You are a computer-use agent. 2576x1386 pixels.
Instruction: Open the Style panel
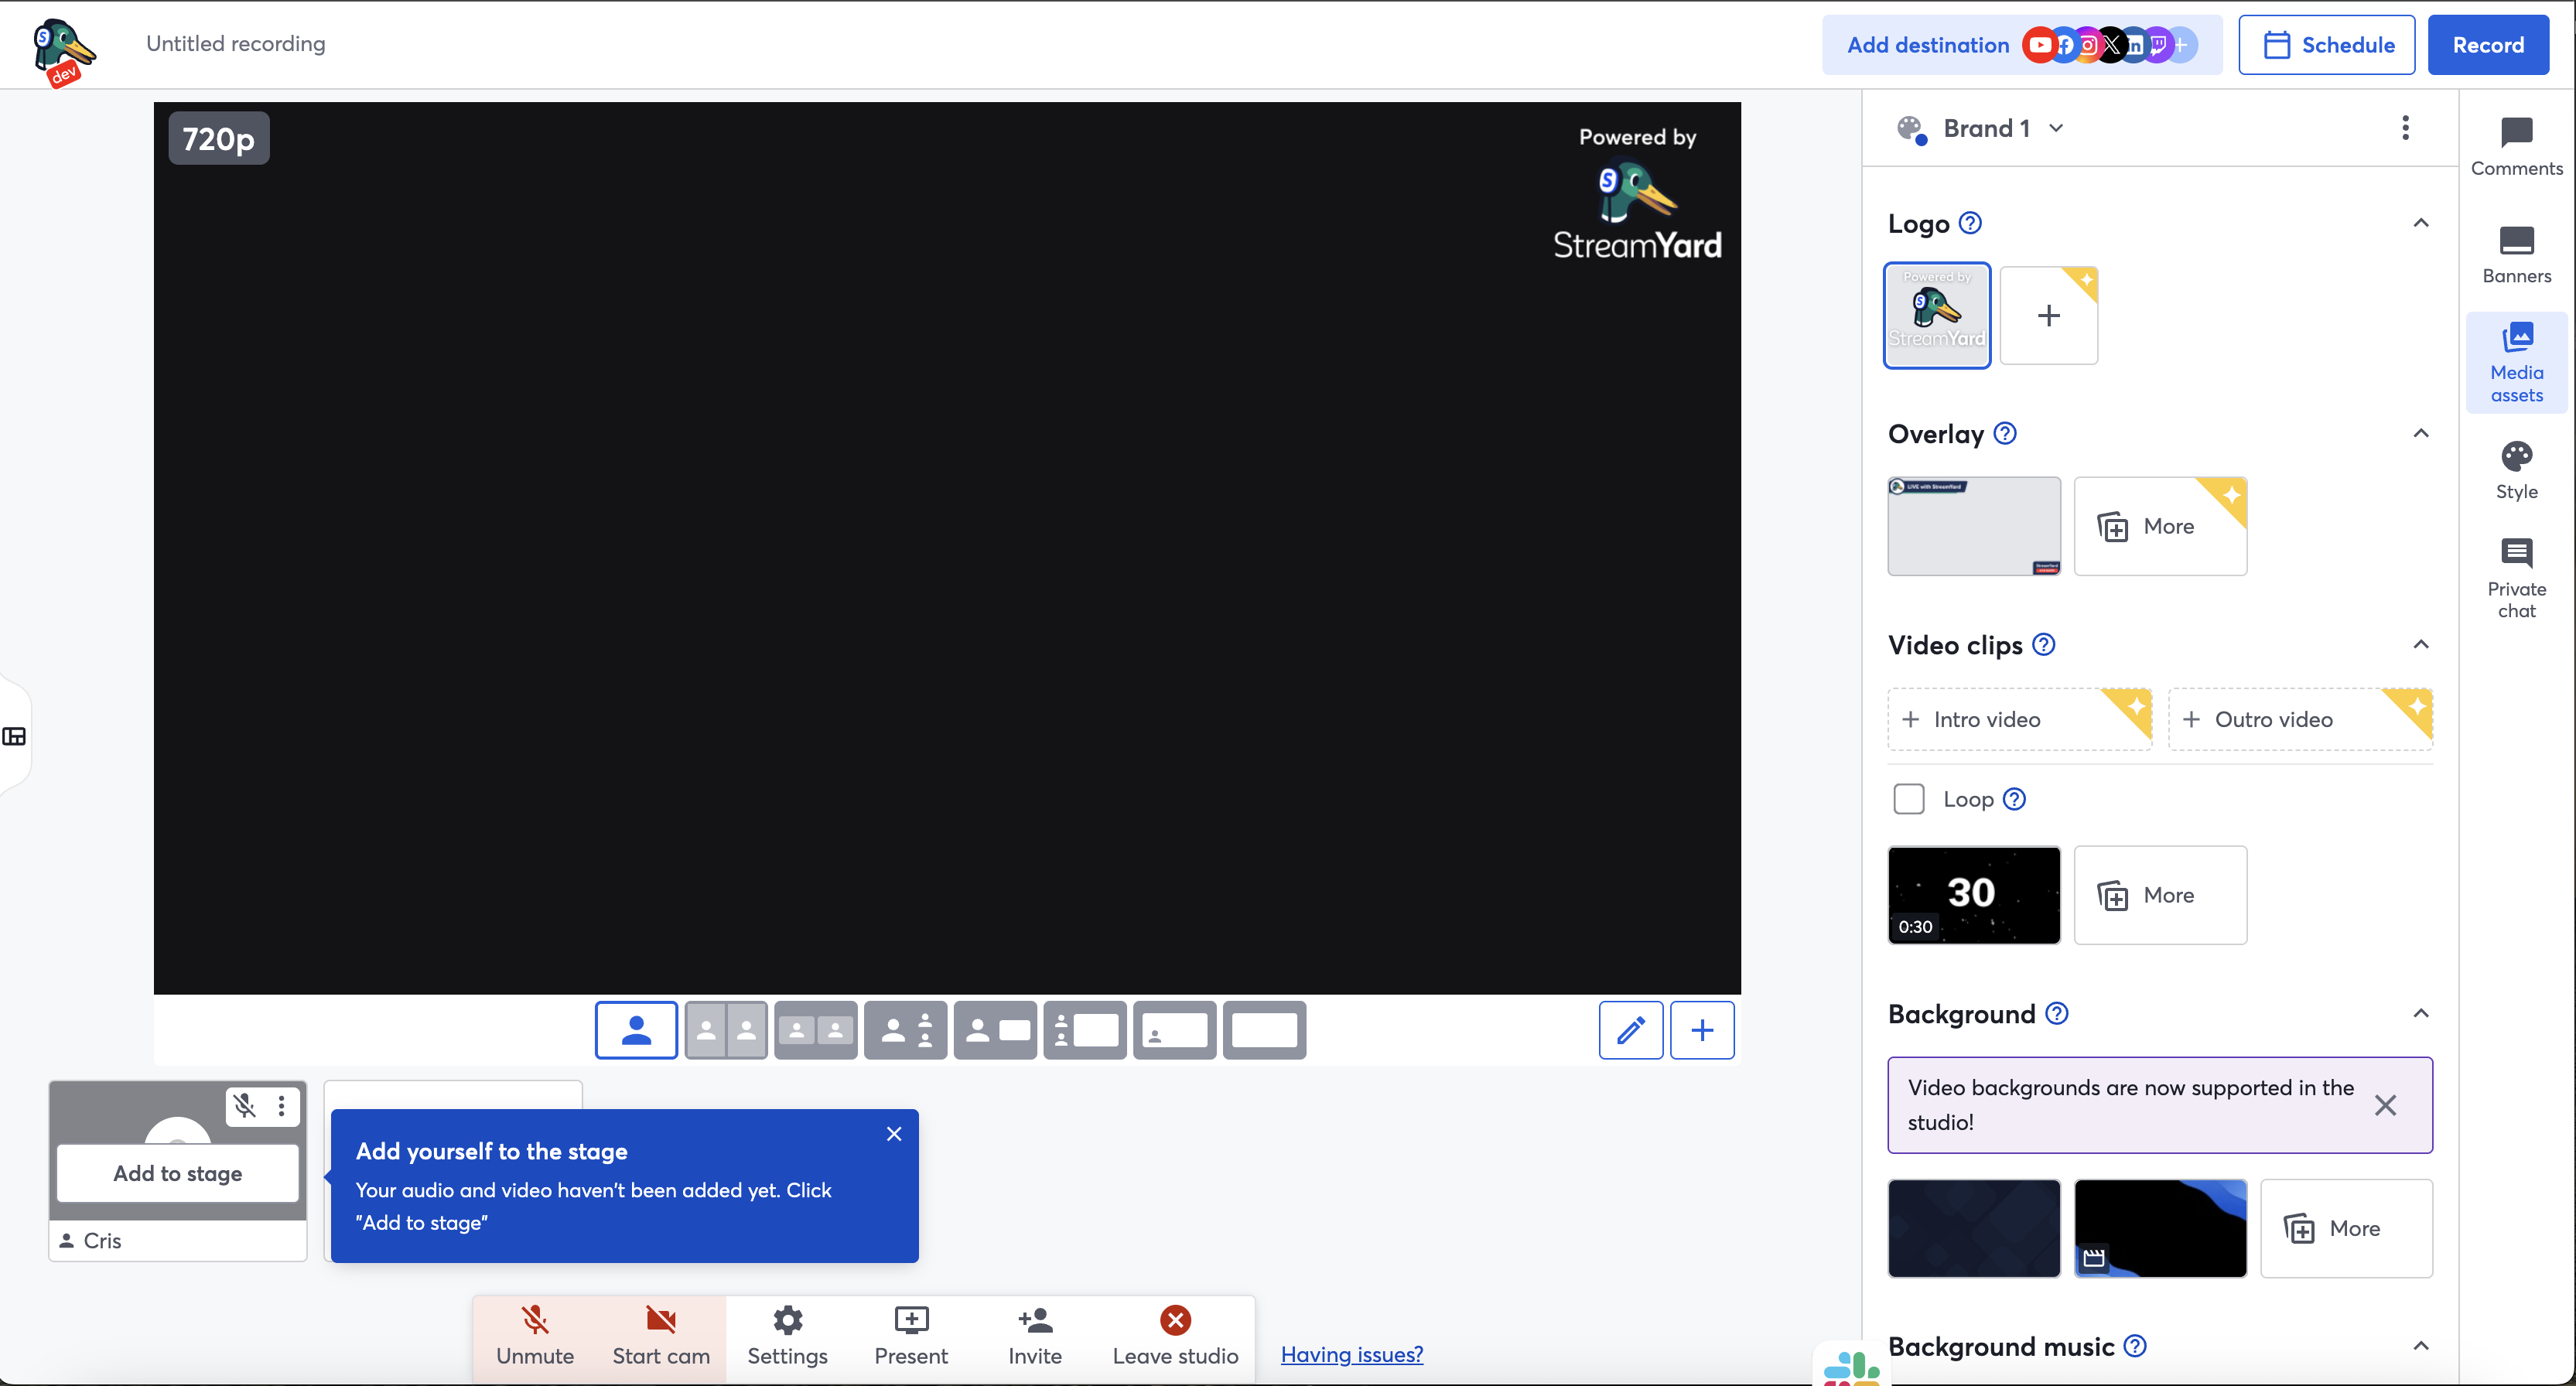pos(2516,470)
